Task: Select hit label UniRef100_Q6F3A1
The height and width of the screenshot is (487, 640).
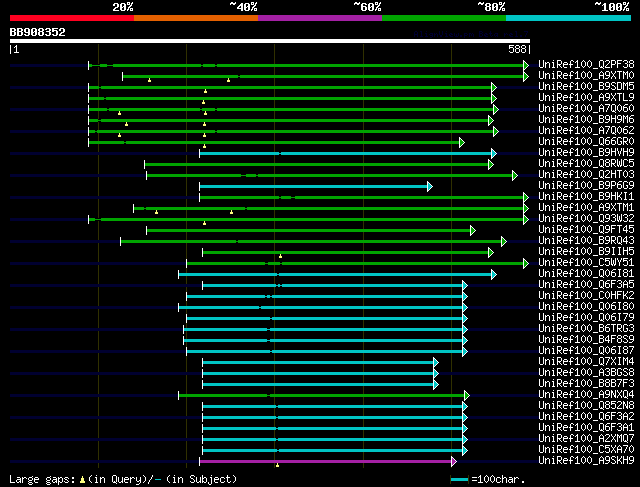Action: pyautogui.click(x=586, y=428)
